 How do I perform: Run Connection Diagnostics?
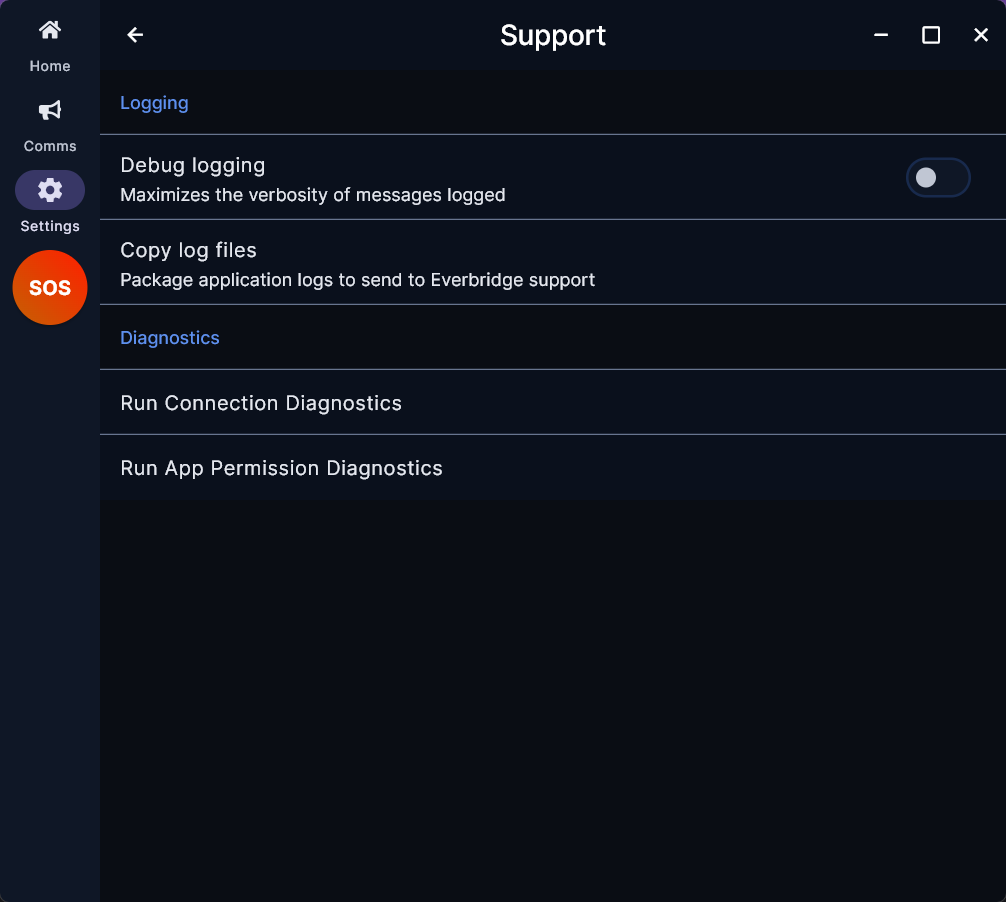552,402
